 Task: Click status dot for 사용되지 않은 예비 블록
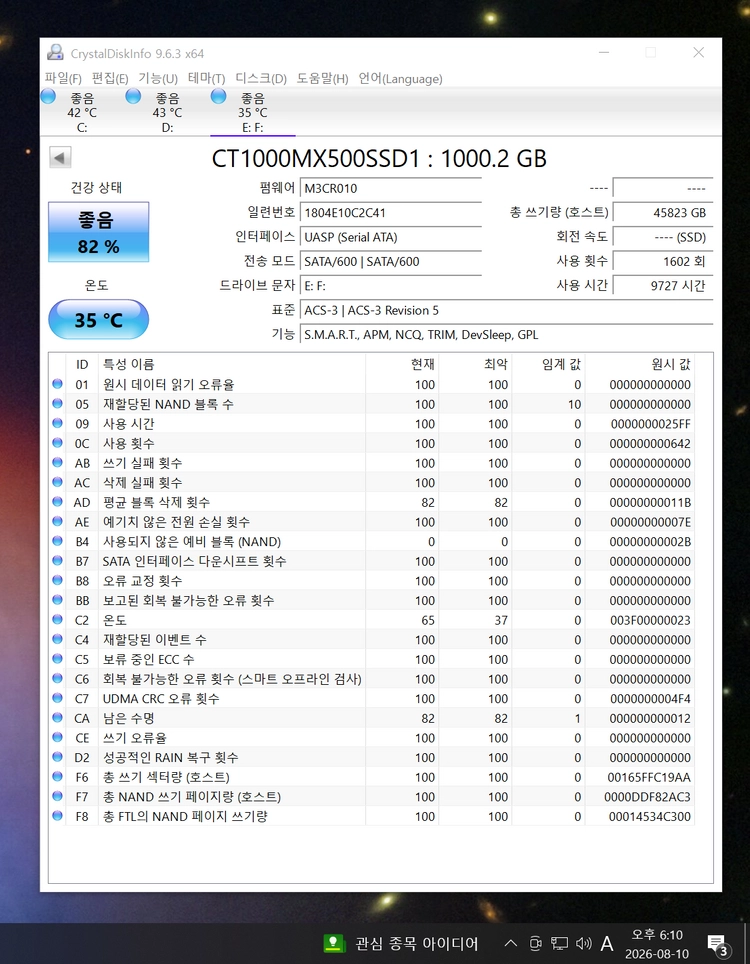click(57, 541)
